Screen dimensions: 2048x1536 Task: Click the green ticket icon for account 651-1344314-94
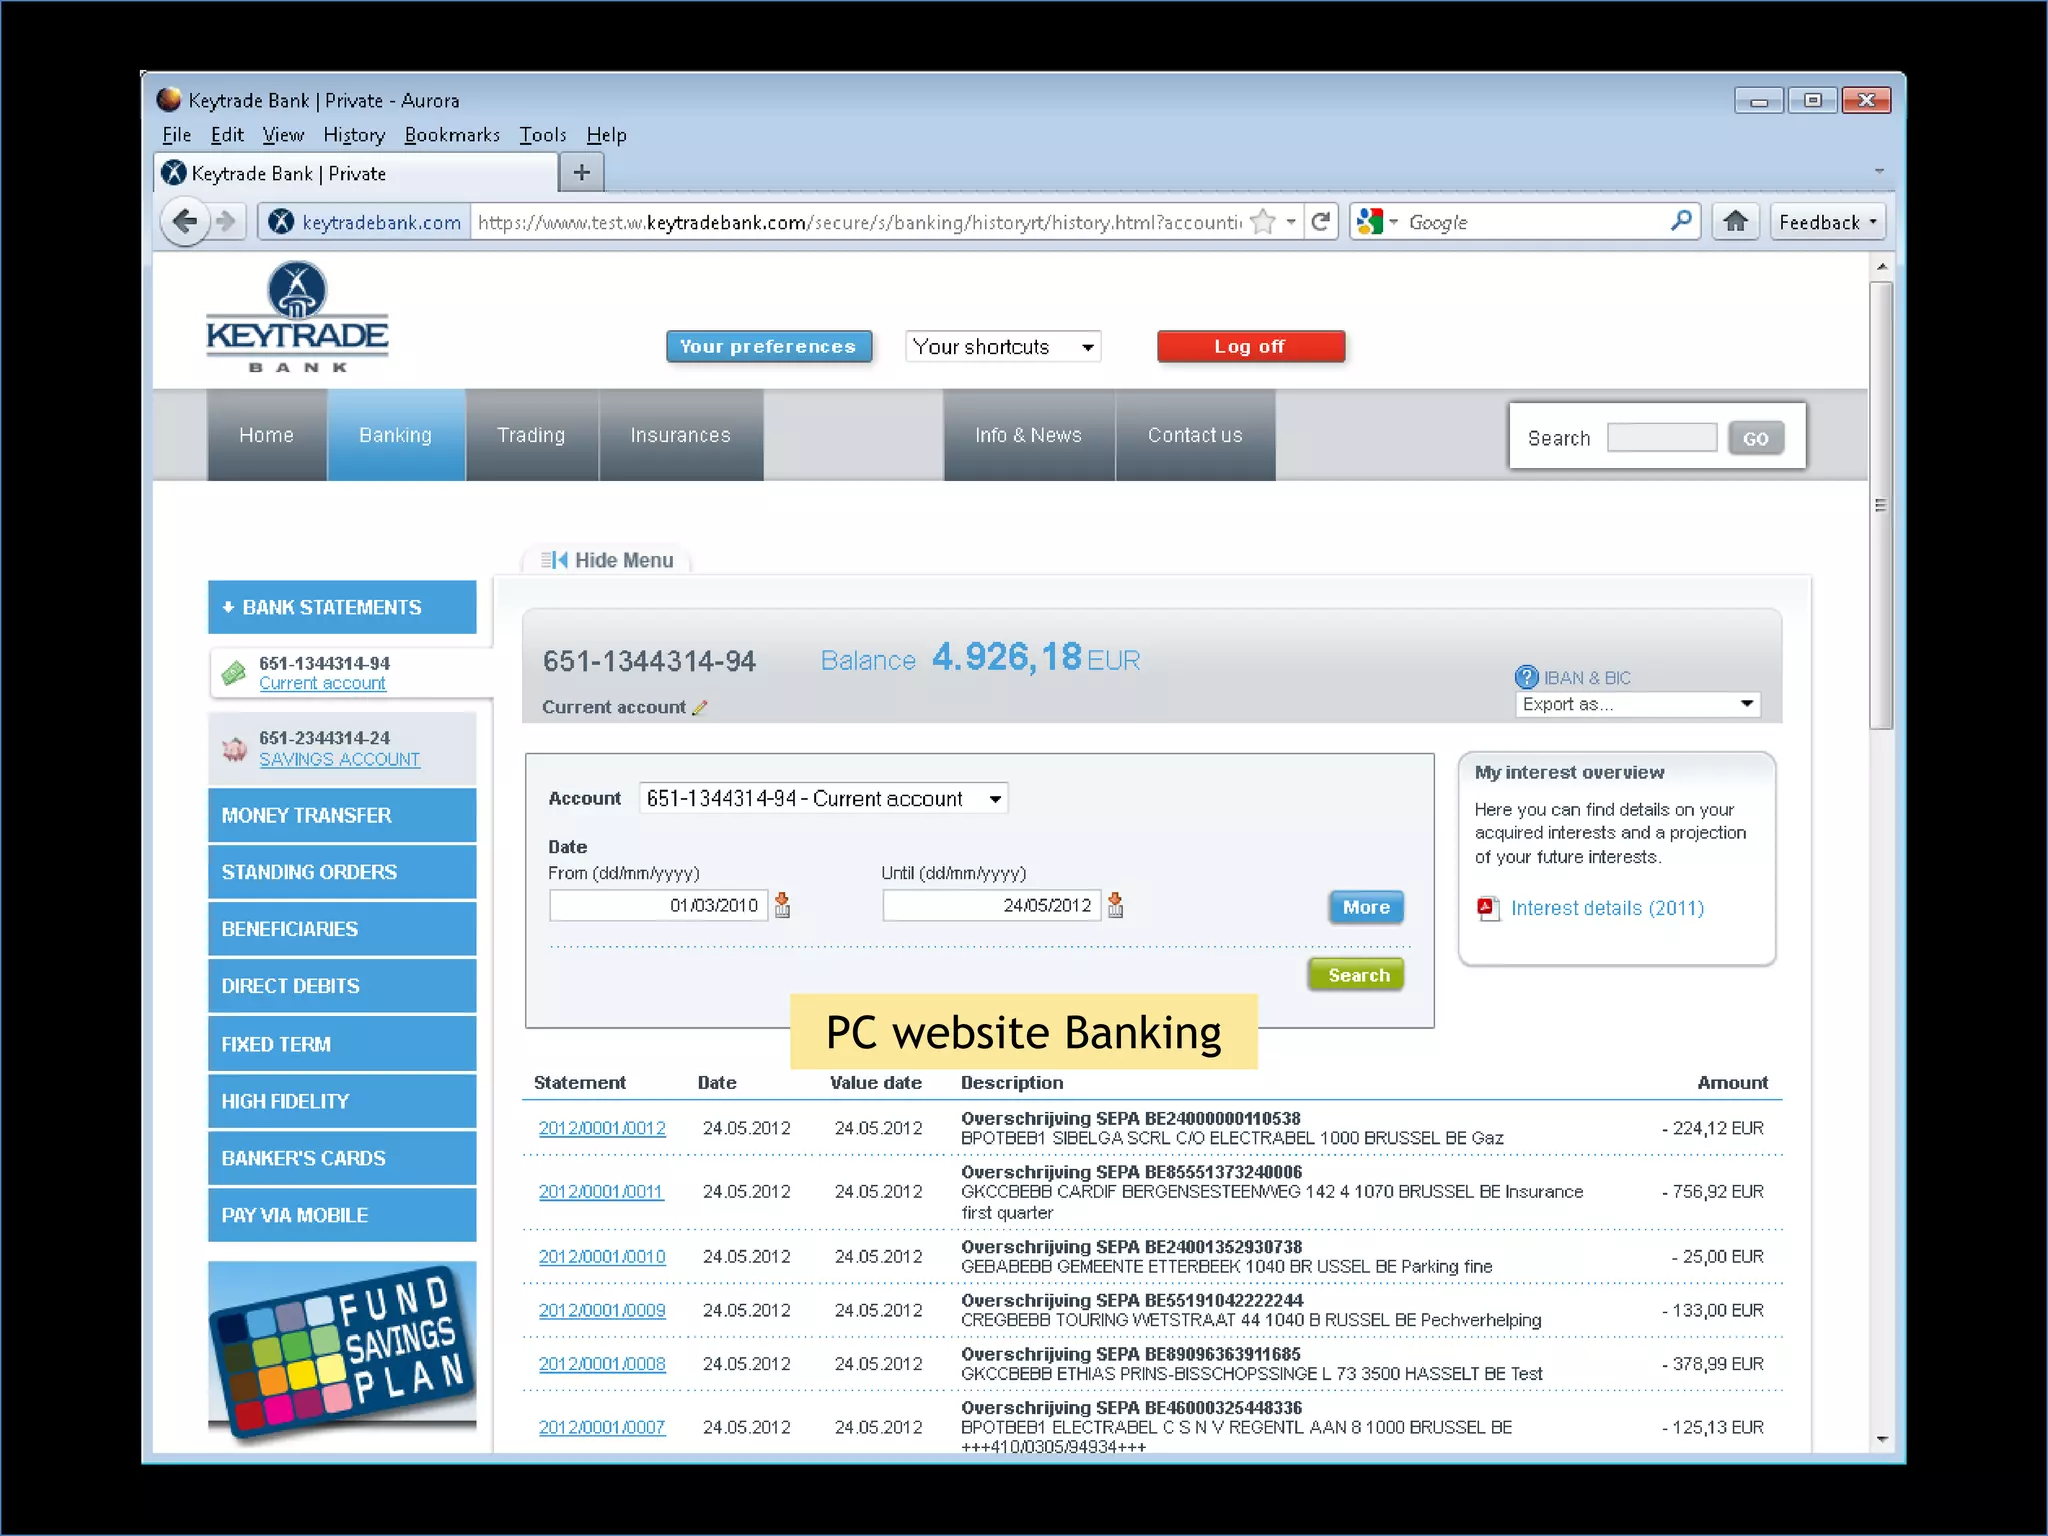tap(234, 673)
